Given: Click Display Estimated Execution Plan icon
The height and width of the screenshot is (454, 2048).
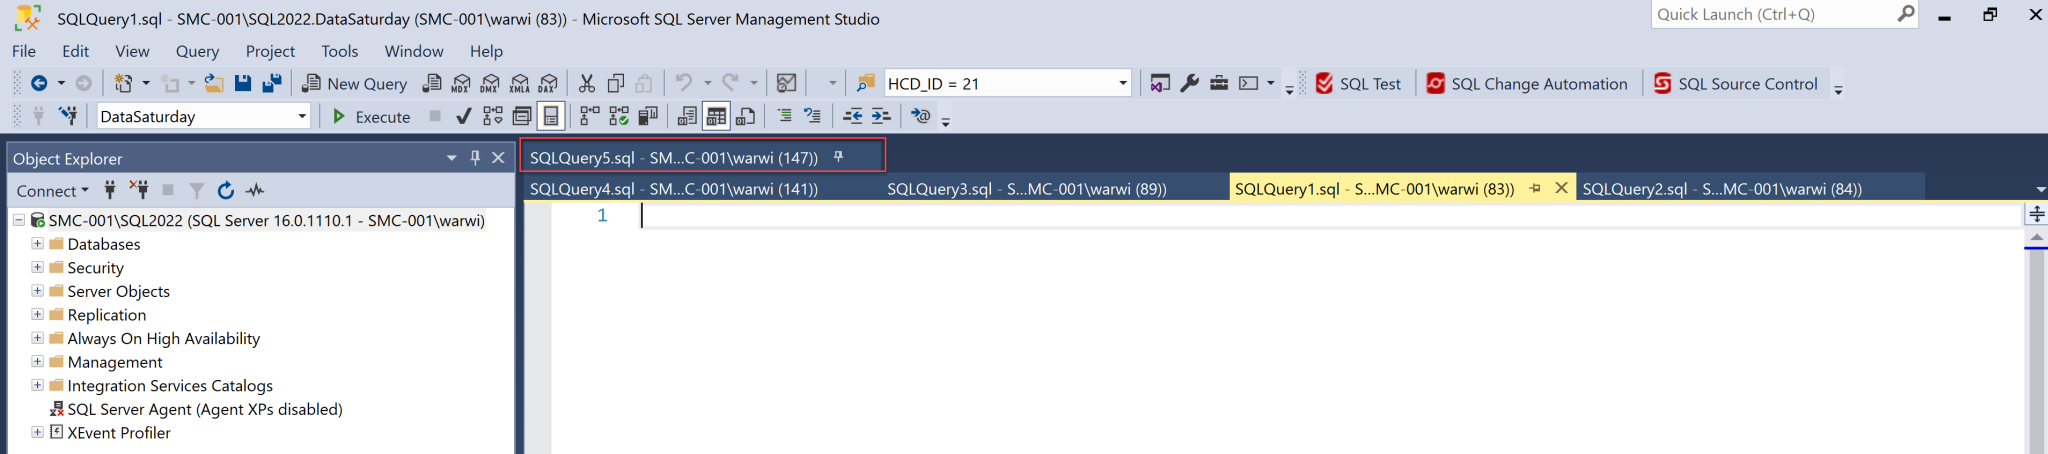Looking at the screenshot, I should [x=492, y=116].
